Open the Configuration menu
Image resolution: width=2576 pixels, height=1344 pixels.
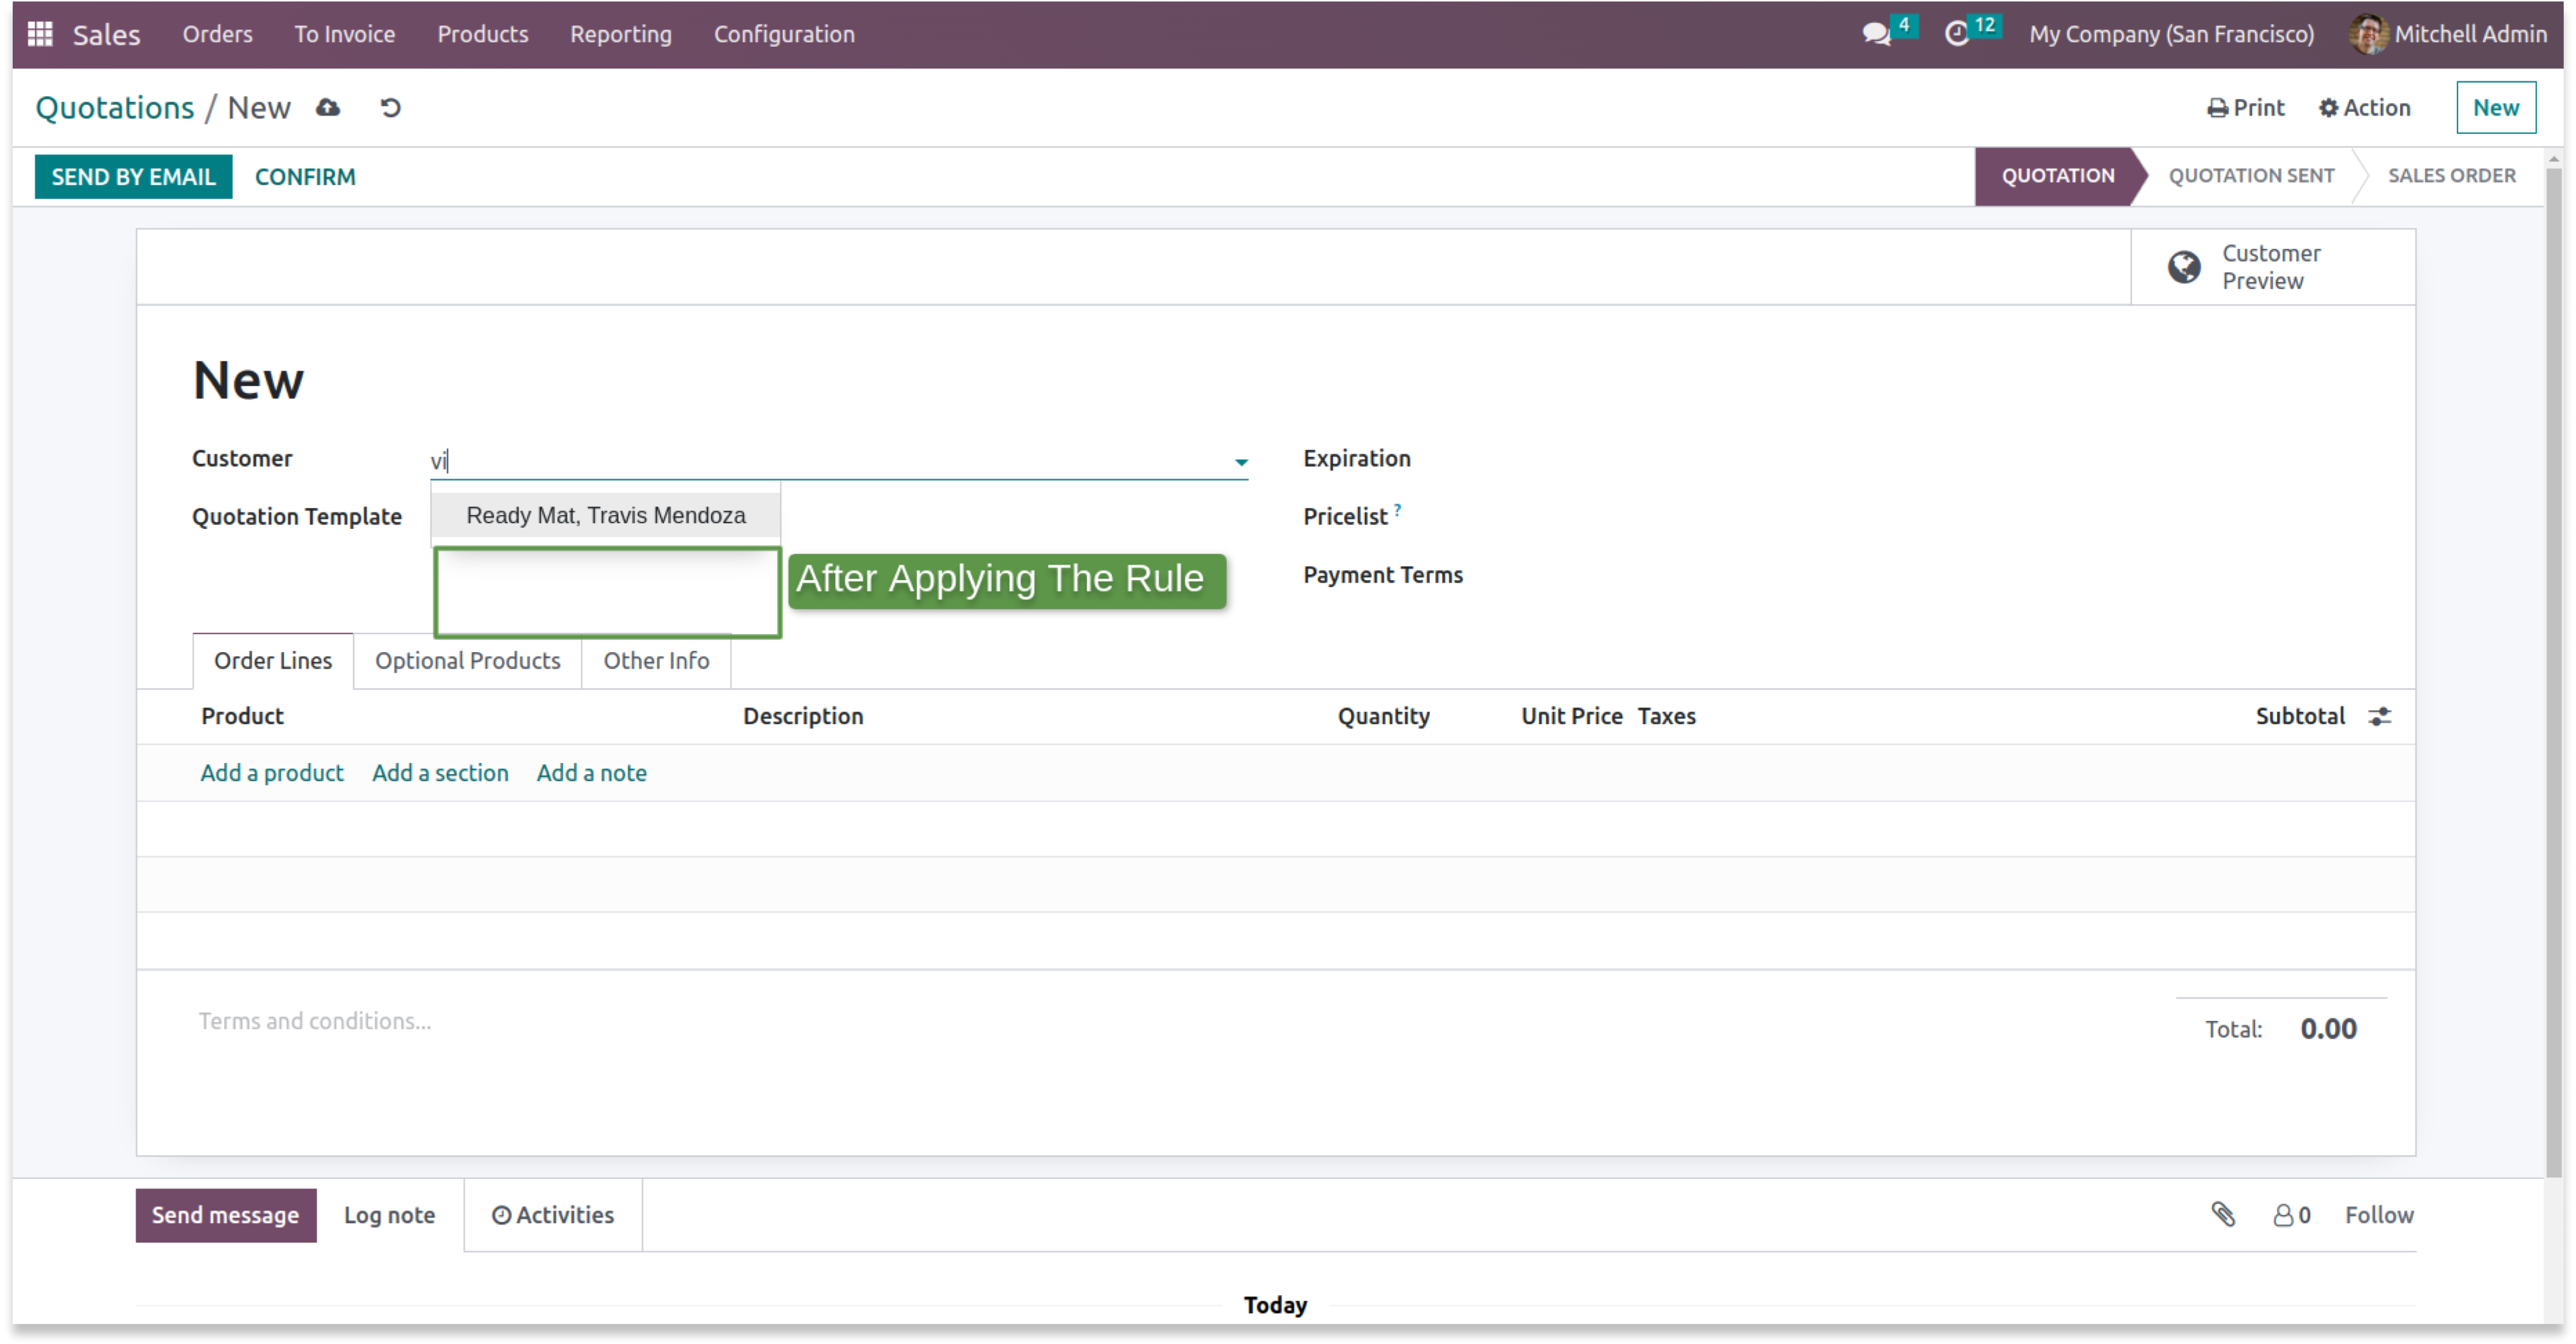pyautogui.click(x=784, y=34)
